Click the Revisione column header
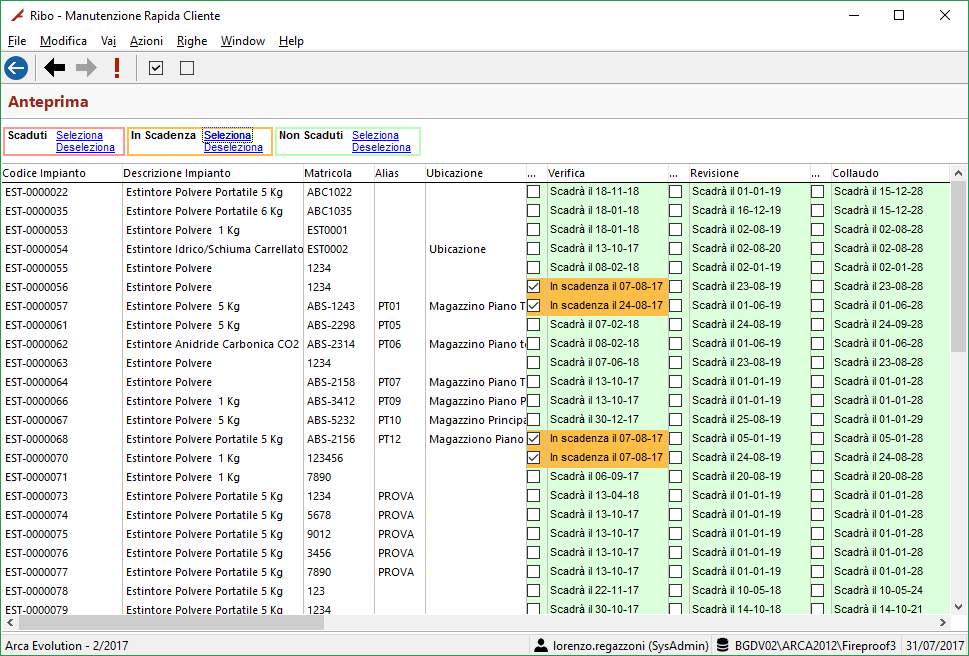The width and height of the screenshot is (969, 656). pos(749,174)
